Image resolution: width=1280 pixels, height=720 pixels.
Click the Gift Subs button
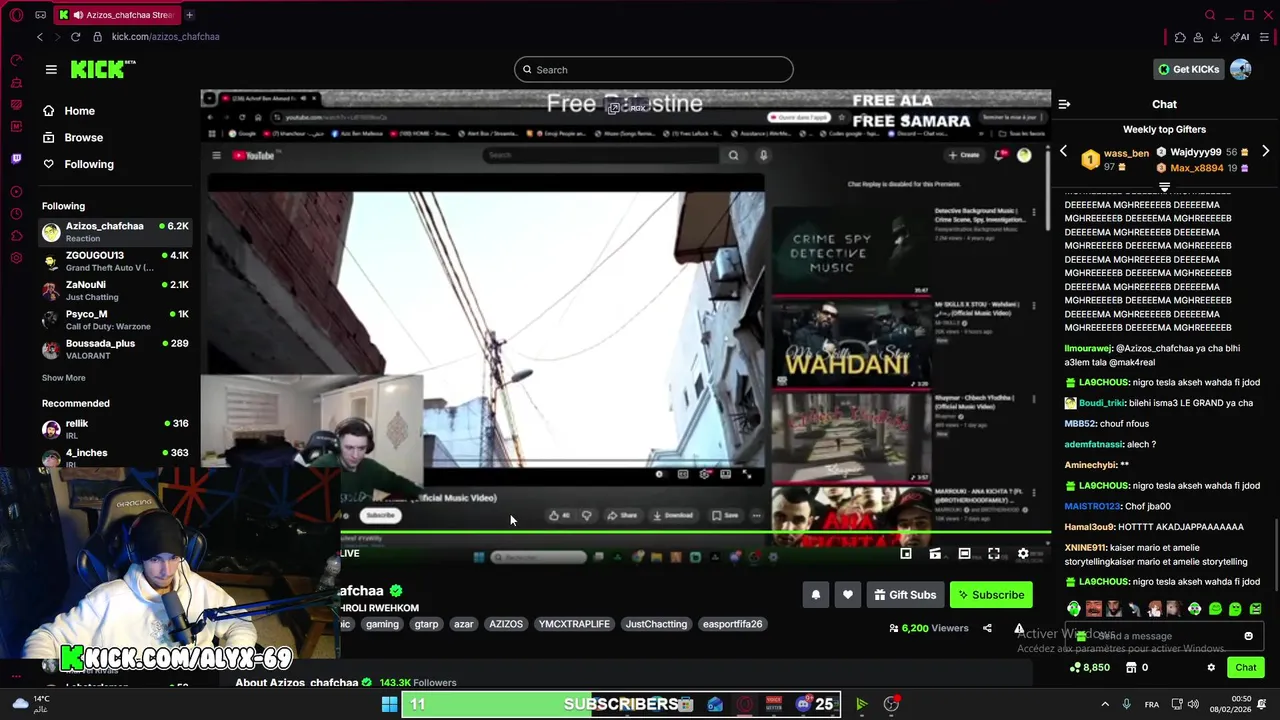coord(904,595)
